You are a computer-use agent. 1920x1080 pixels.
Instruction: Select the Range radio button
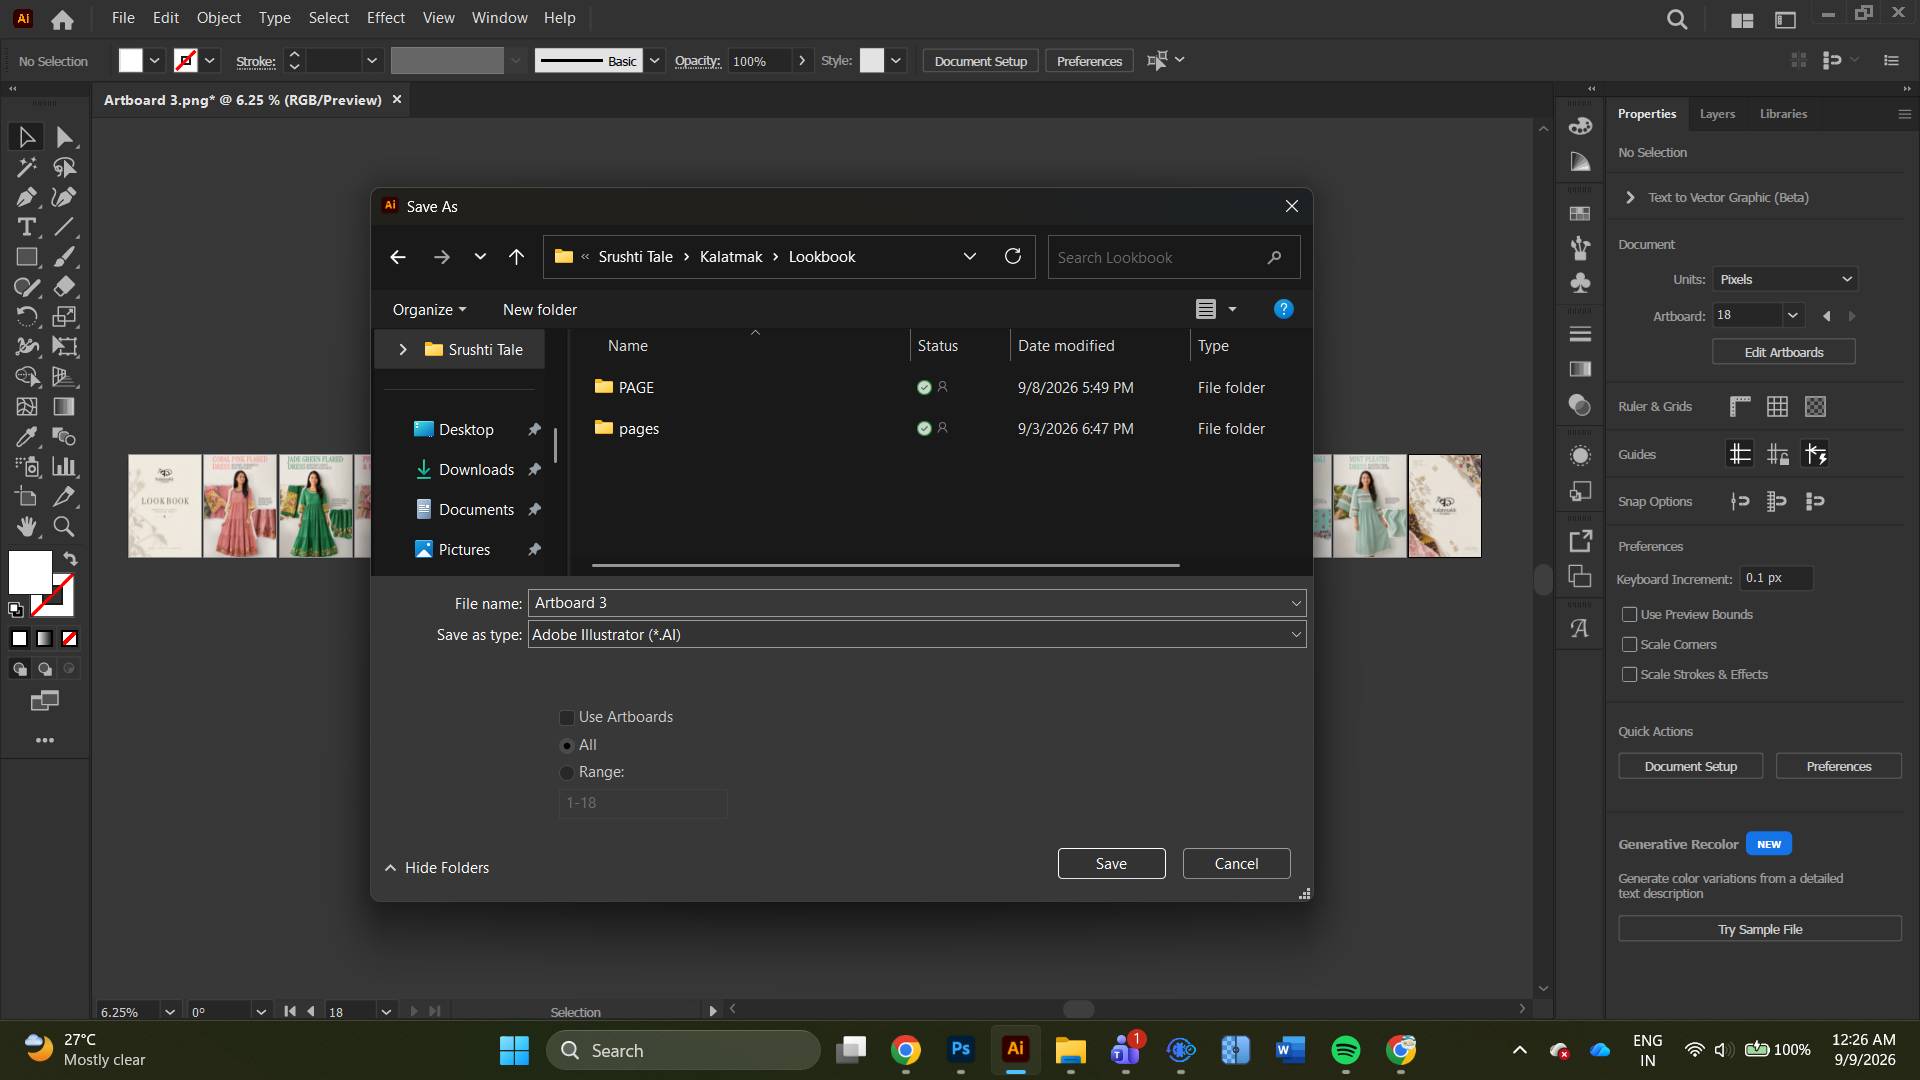click(567, 772)
